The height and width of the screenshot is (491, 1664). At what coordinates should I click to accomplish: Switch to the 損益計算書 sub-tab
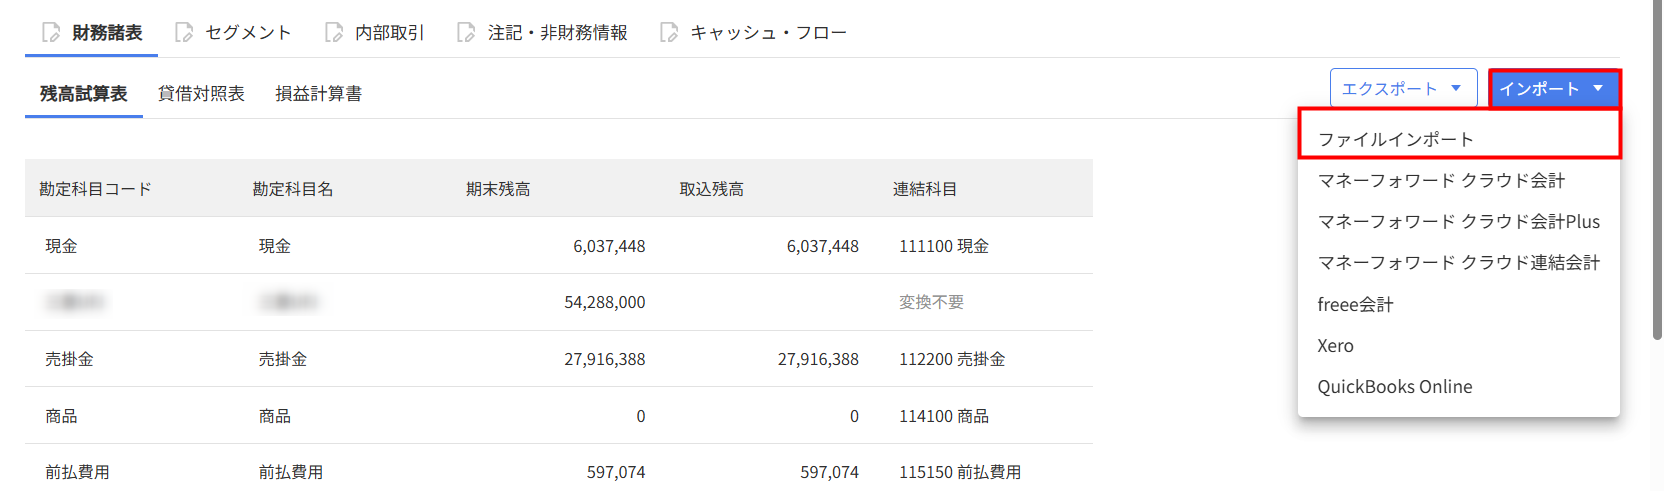(318, 94)
